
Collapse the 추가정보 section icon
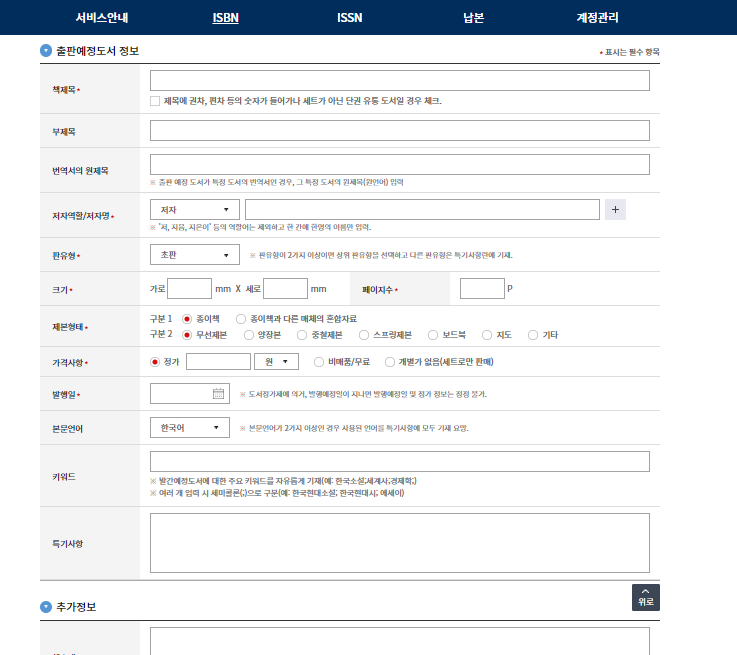pos(46,607)
